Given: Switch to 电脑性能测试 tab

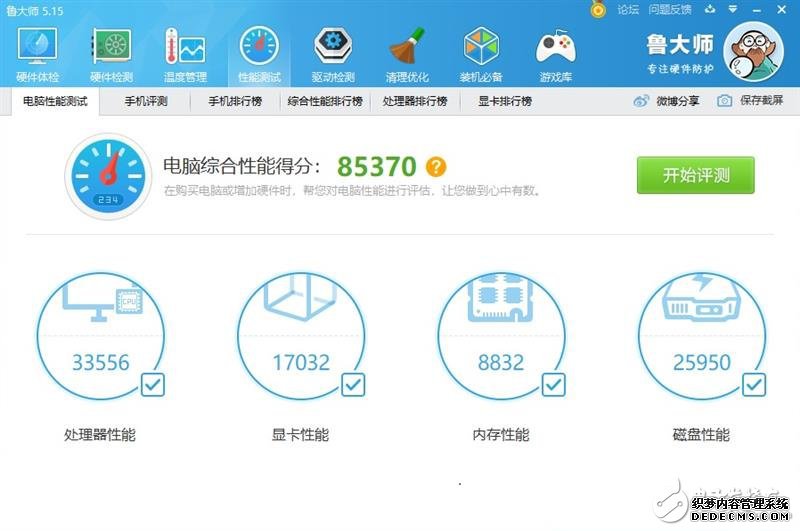Looking at the screenshot, I should 55,102.
